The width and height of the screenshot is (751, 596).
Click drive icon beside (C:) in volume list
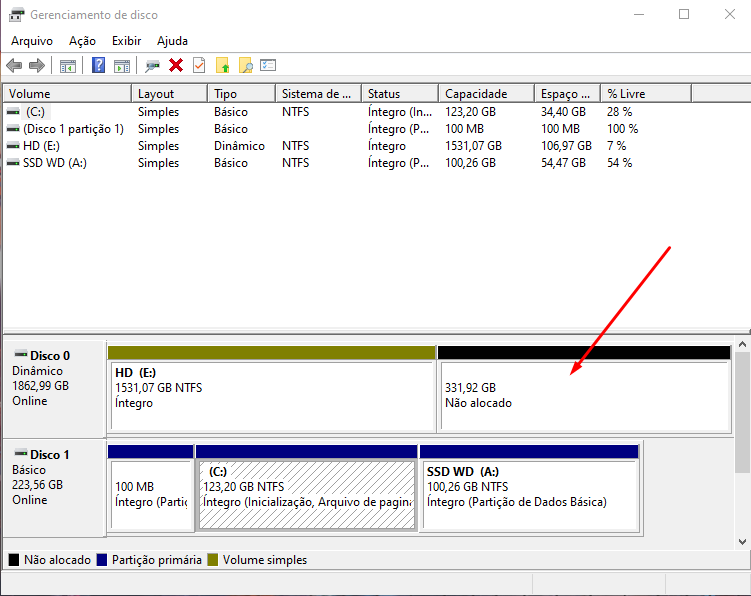click(x=13, y=112)
